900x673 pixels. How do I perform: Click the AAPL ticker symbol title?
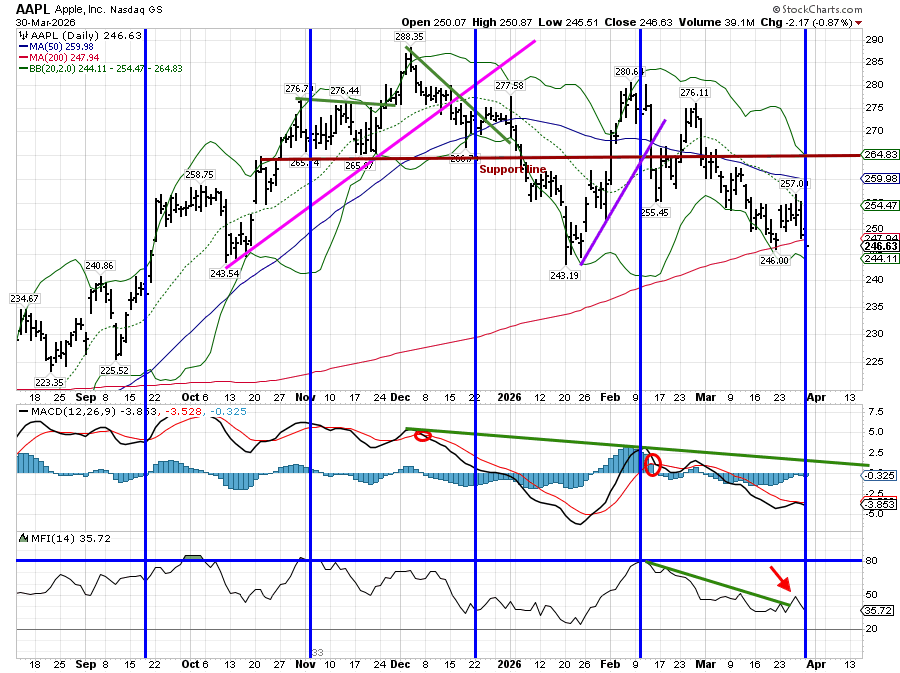coord(34,7)
